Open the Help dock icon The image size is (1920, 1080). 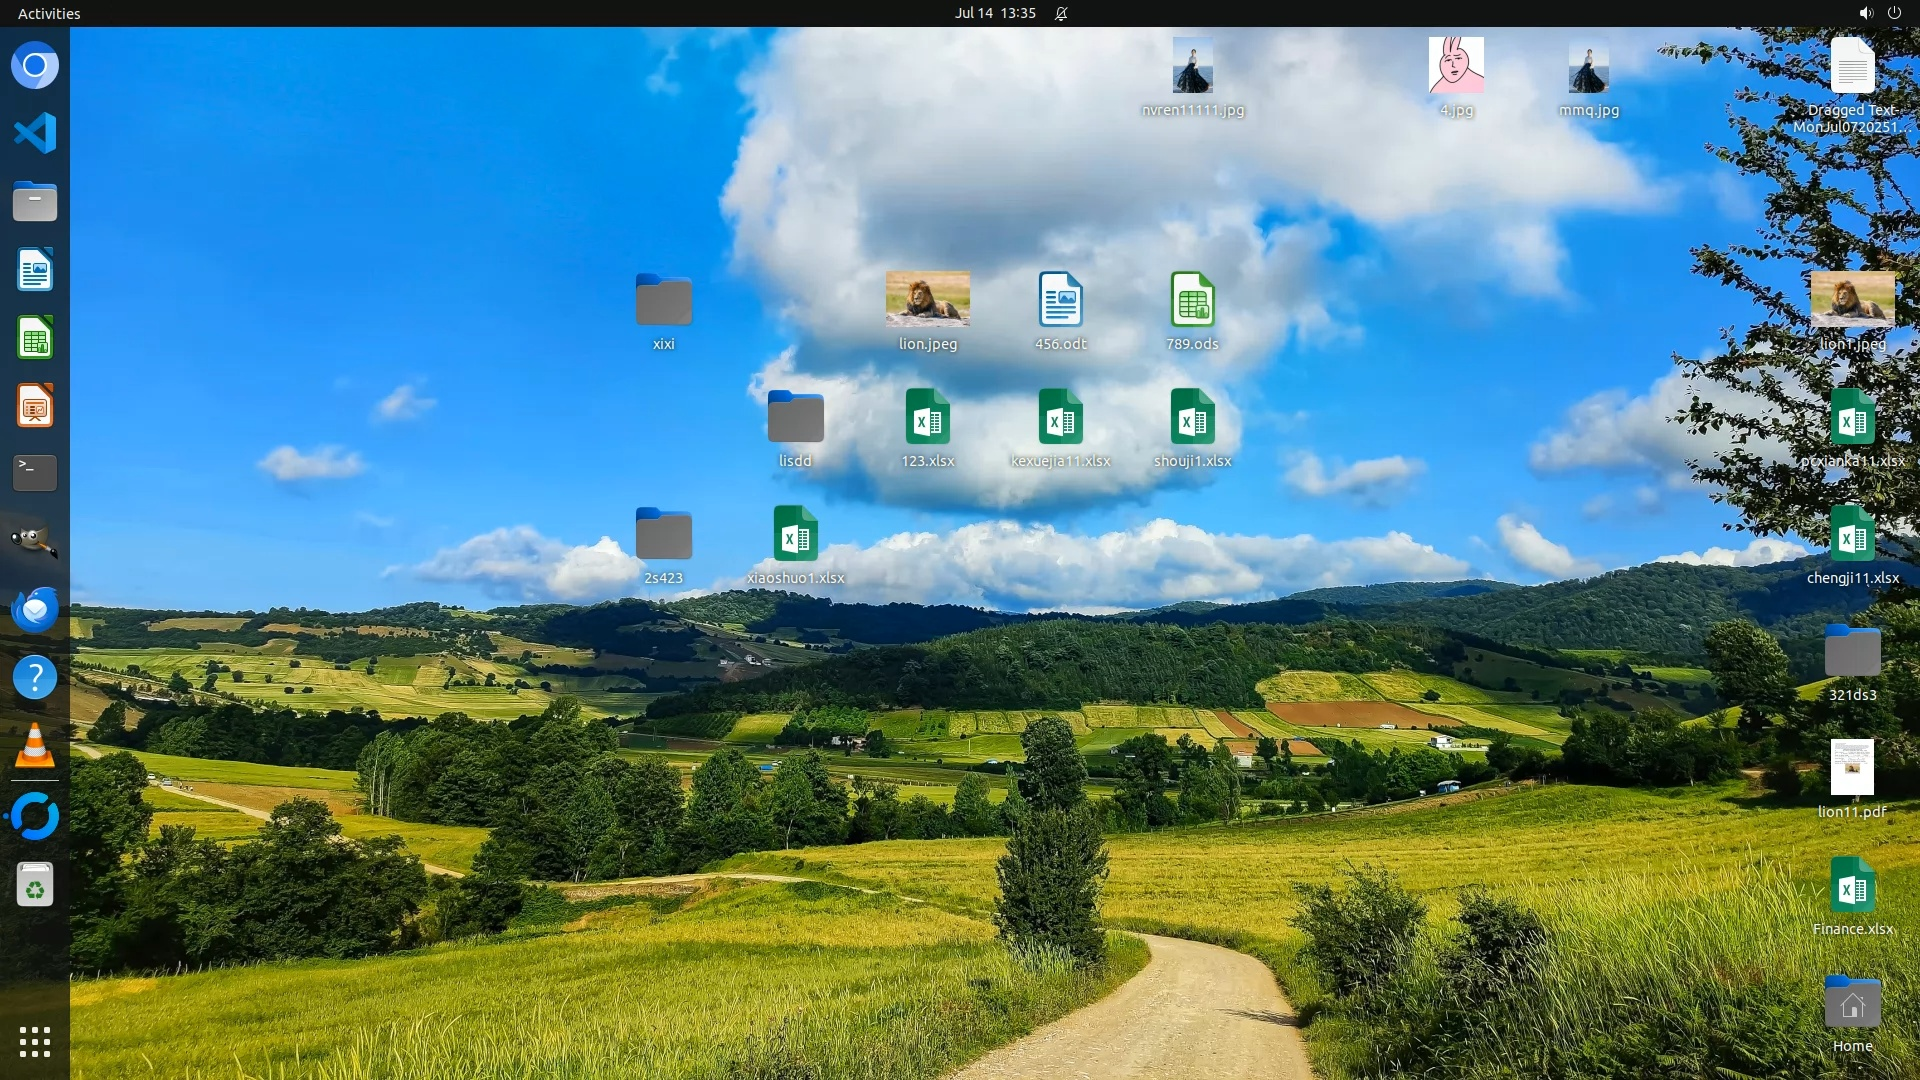coord(35,677)
